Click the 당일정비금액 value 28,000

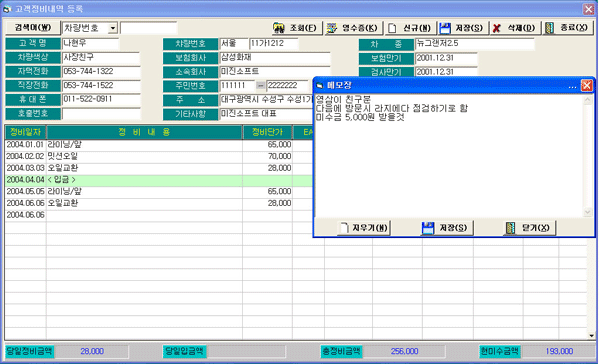92,351
